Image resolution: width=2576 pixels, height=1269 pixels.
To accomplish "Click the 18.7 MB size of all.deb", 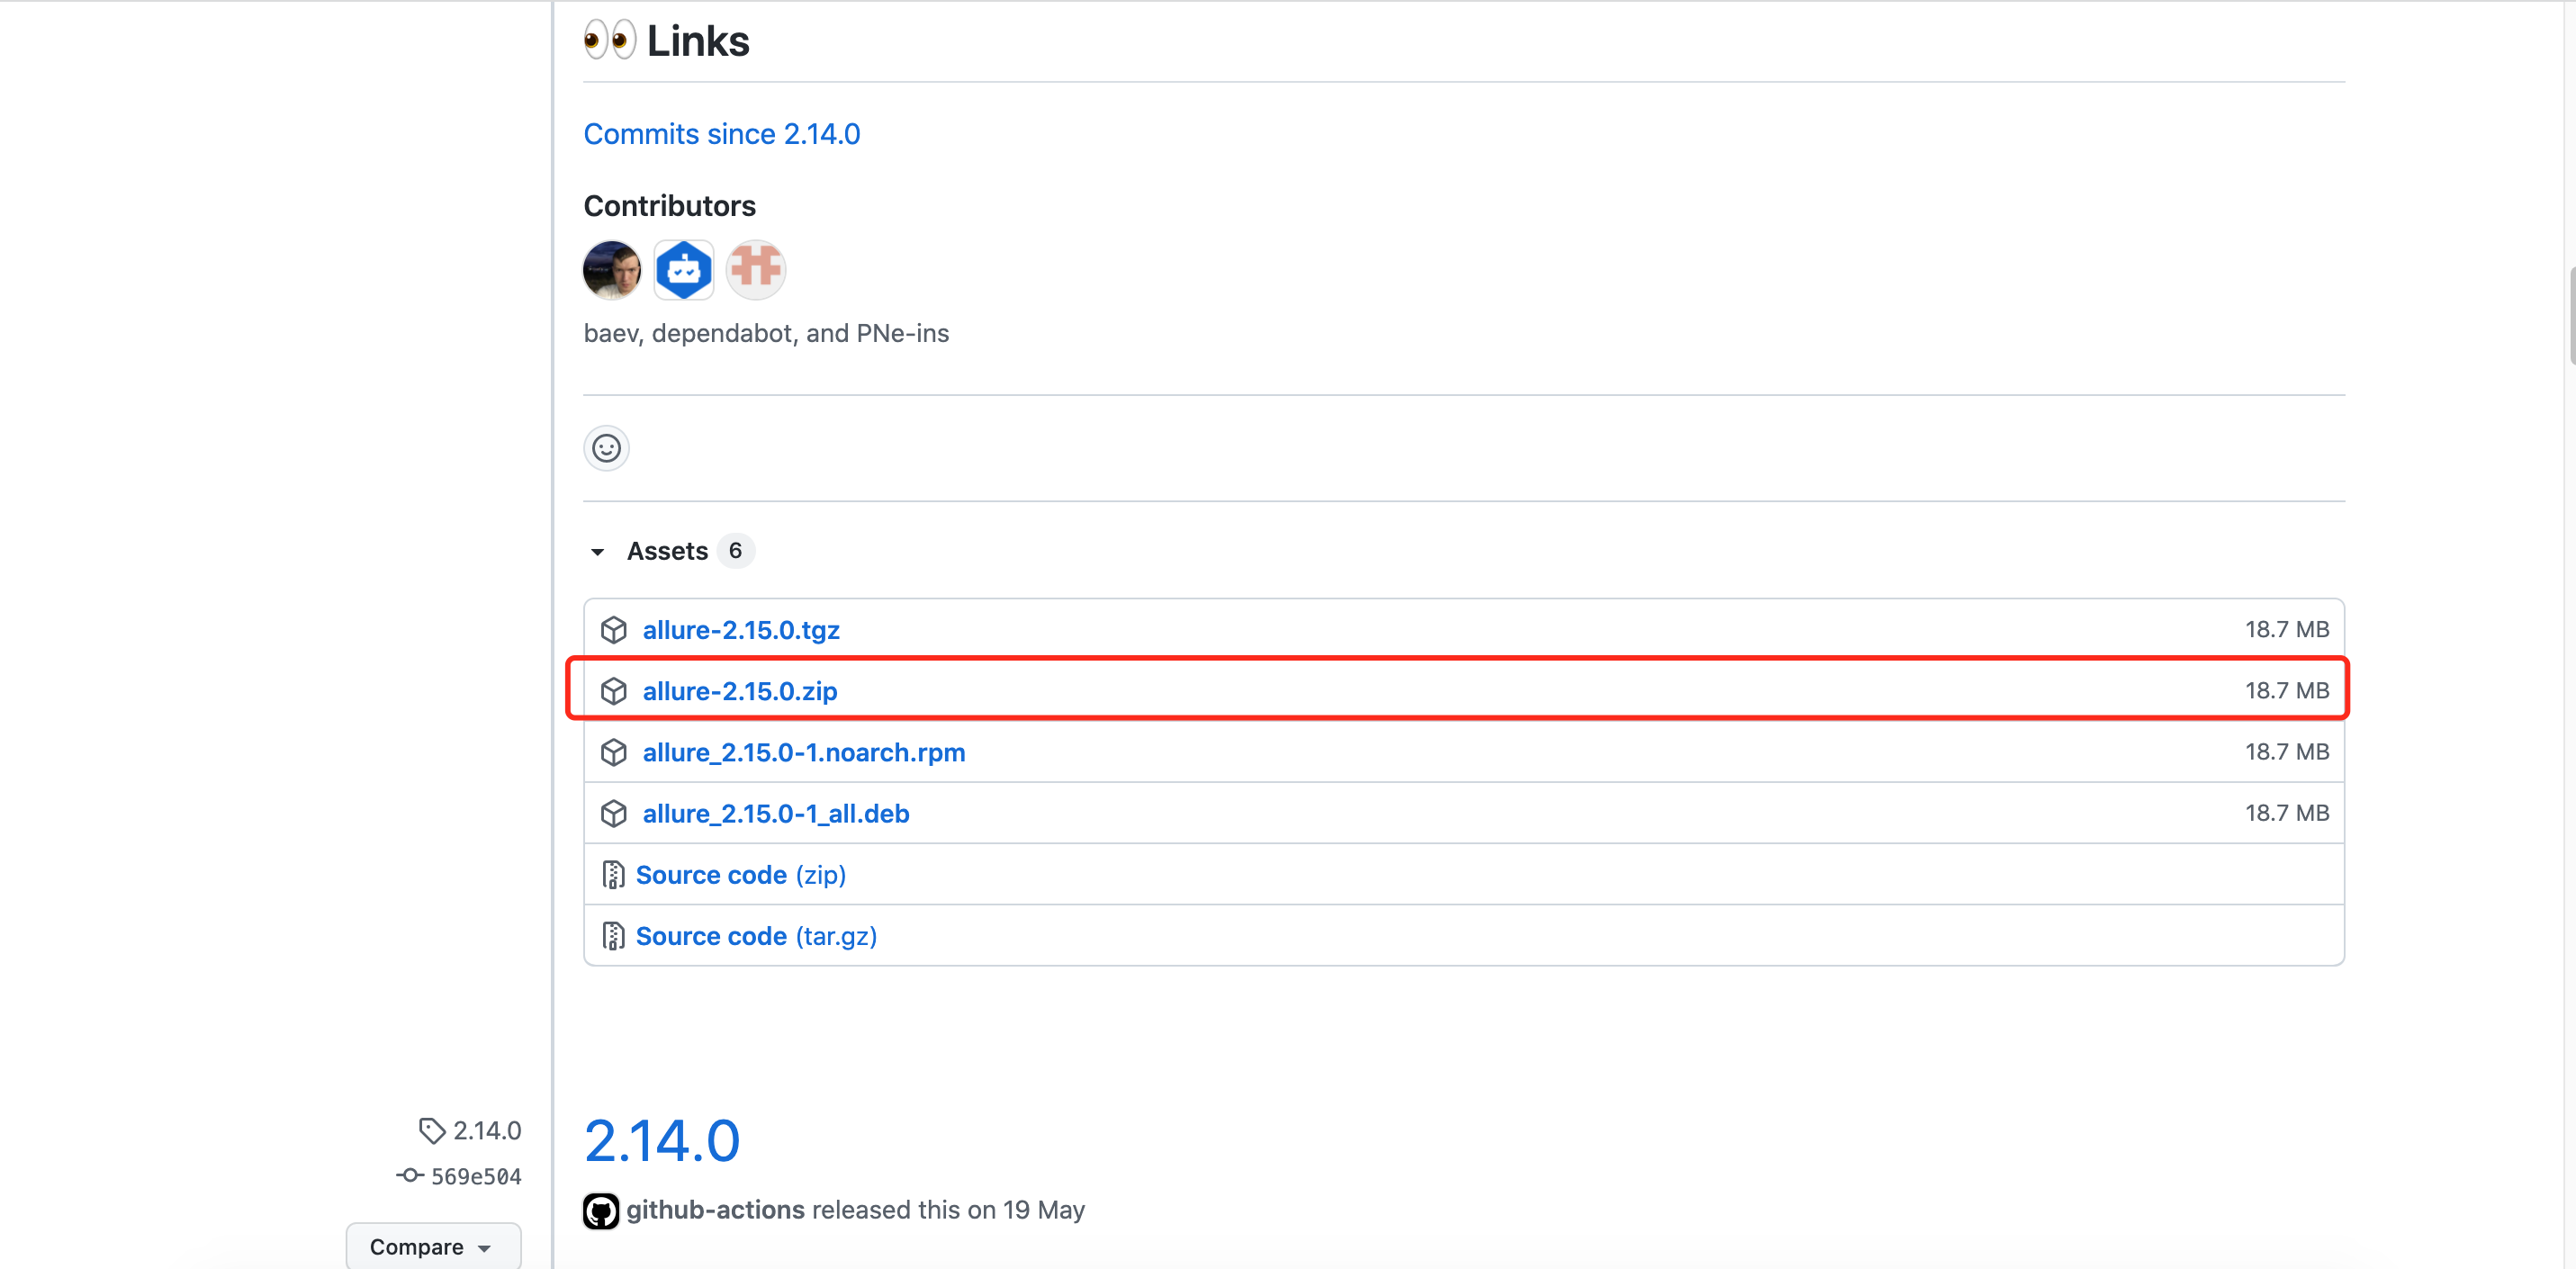I will point(2287,813).
